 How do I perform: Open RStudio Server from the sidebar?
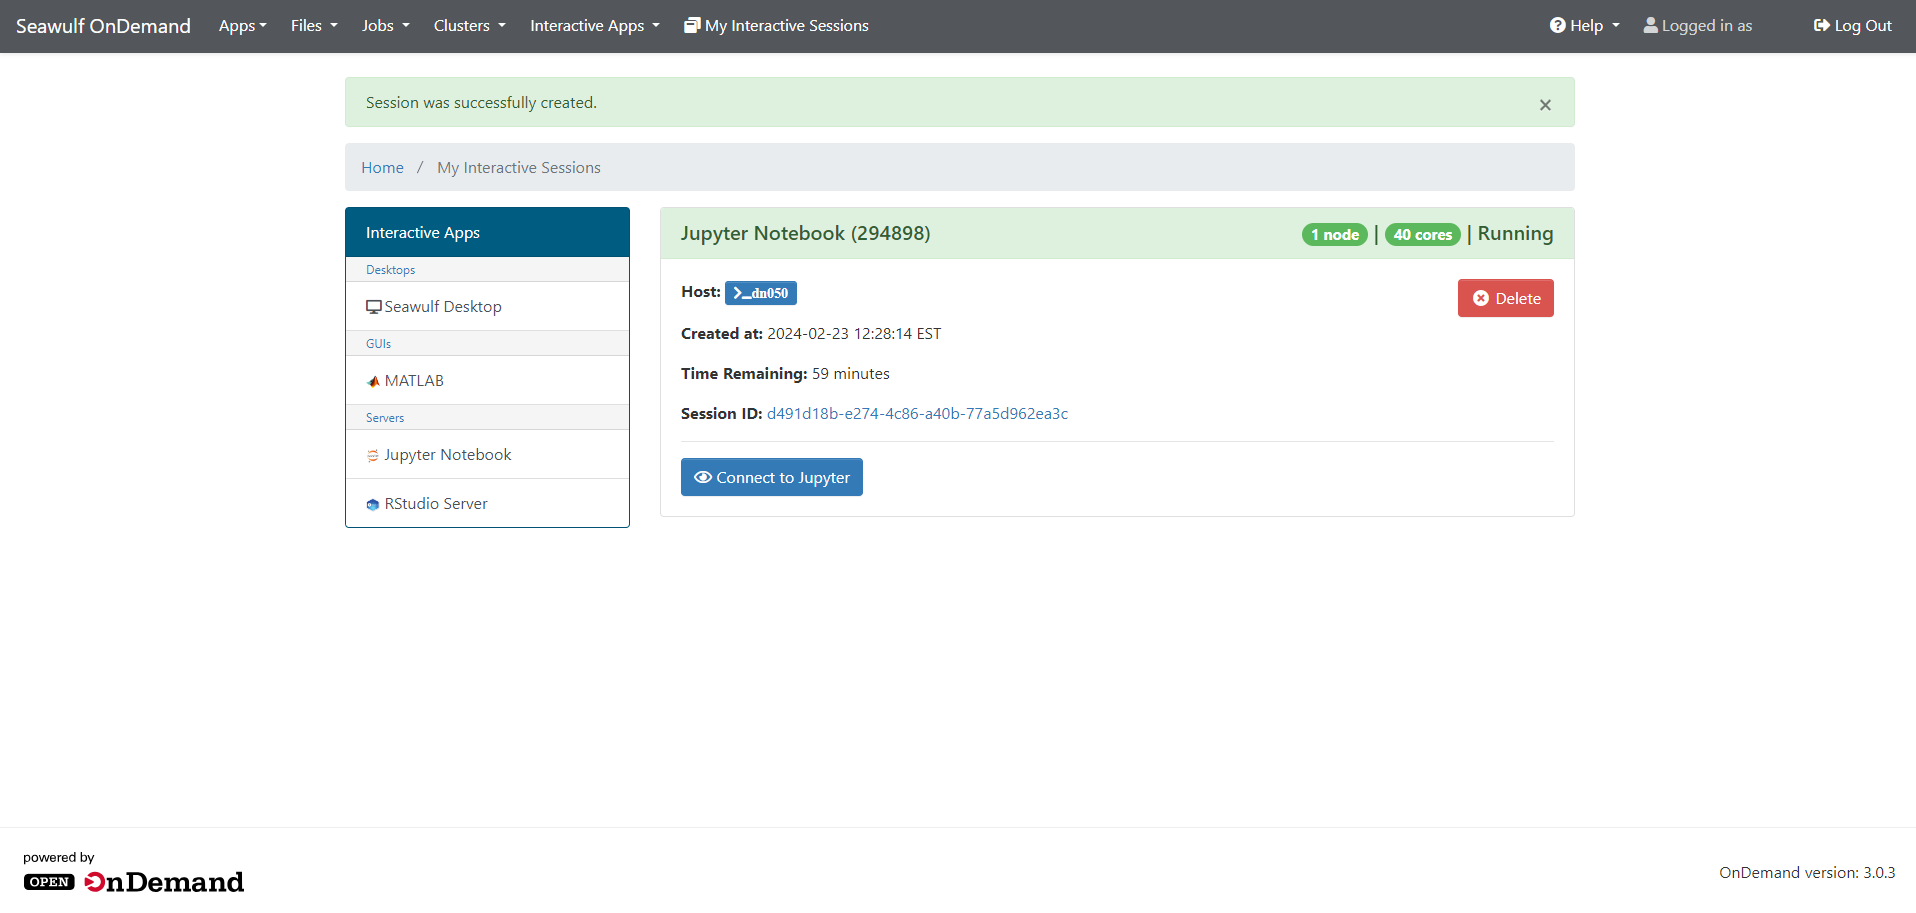point(487,503)
